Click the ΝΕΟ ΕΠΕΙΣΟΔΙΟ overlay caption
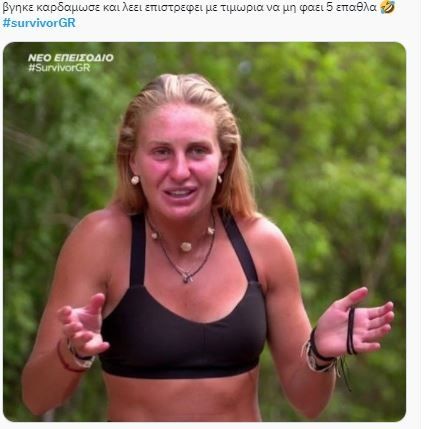This screenshot has height=429, width=432. click(71, 58)
